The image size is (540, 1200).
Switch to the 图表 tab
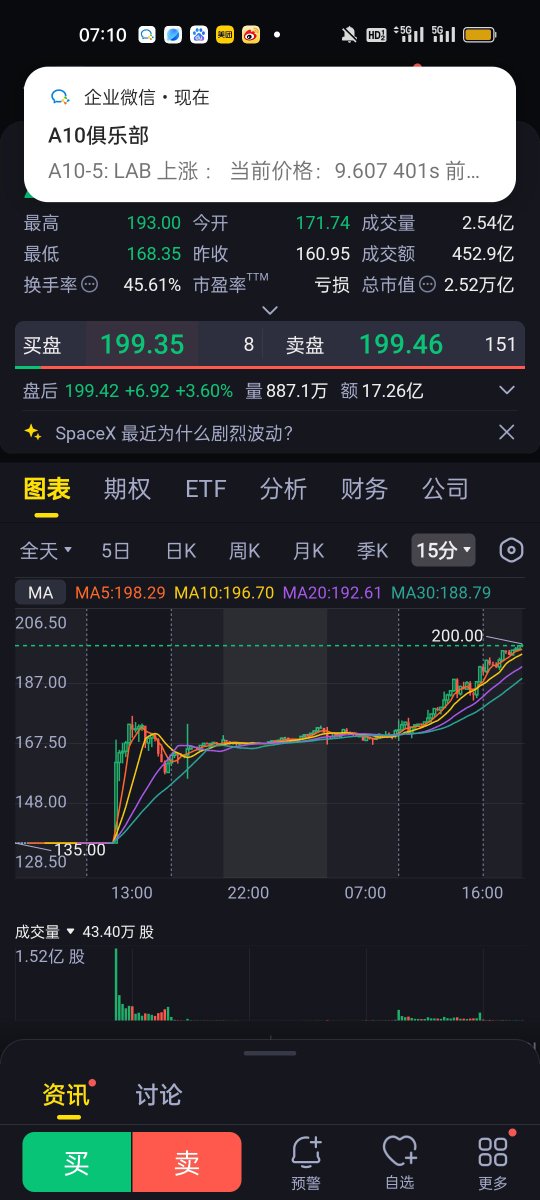(x=47, y=489)
